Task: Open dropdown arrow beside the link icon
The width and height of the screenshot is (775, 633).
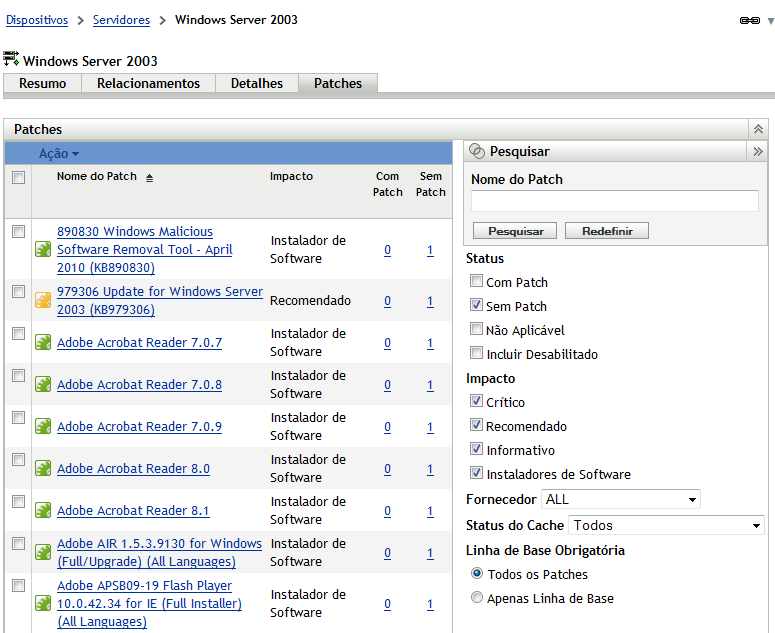Action: pos(770,21)
